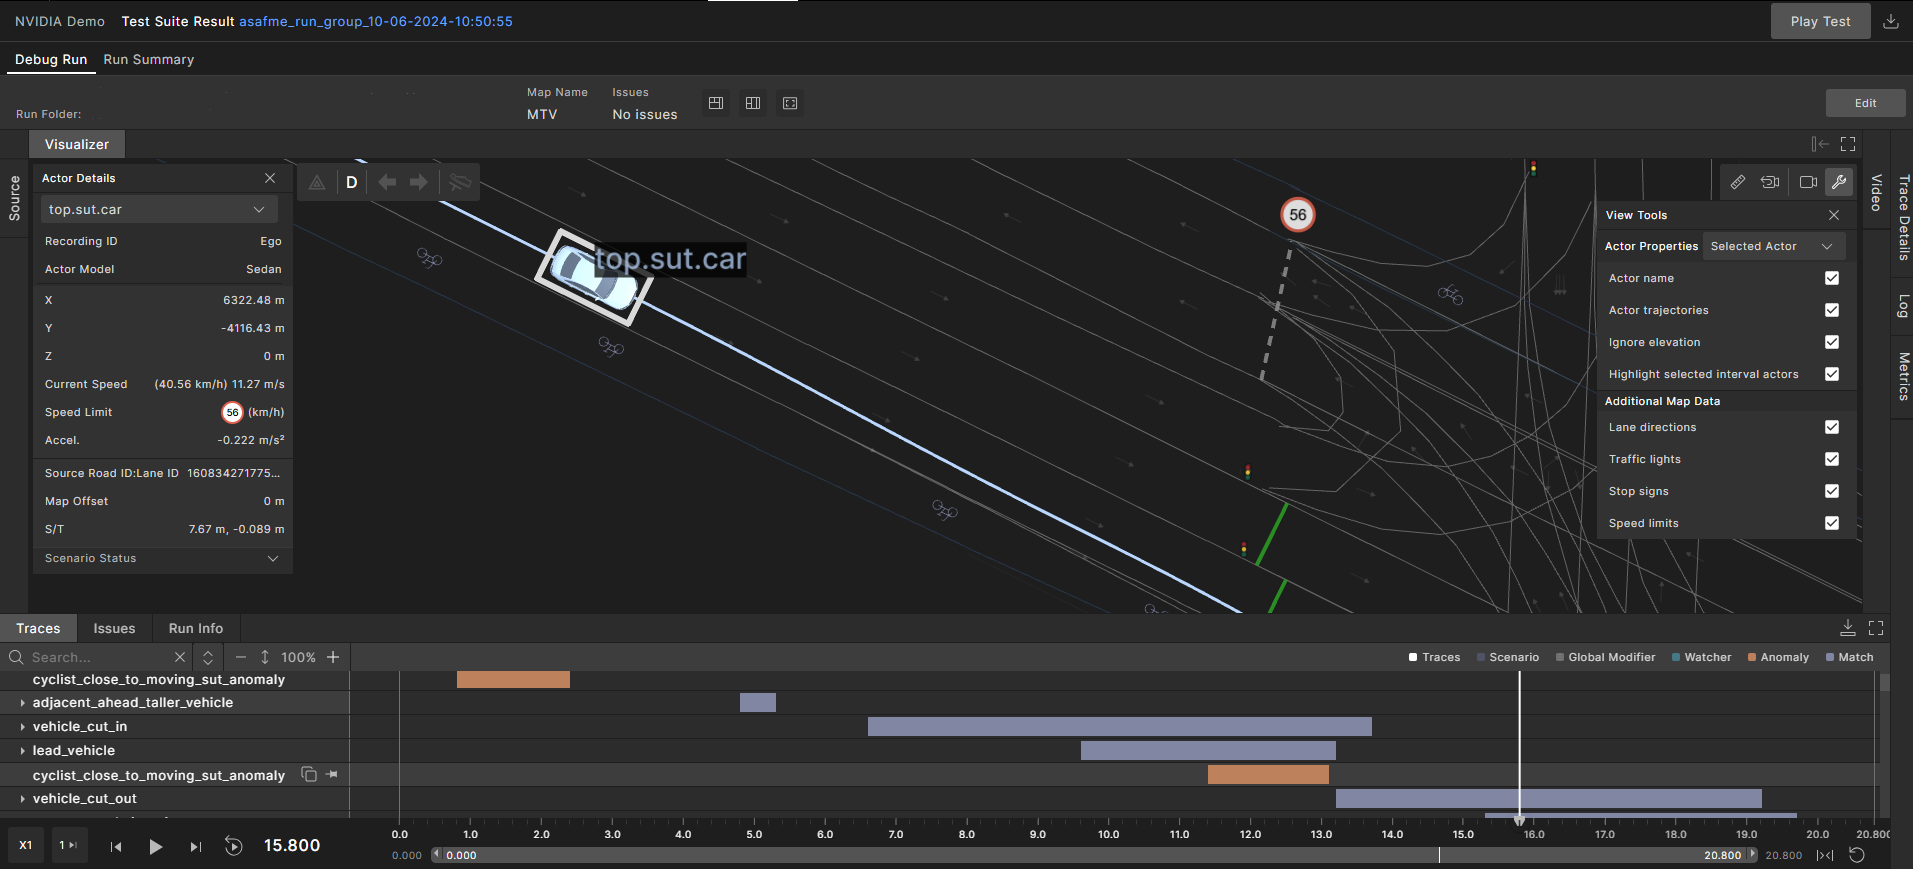Screen dimensions: 1913x869
Task: Click the download icon beside Play Test
Action: 1890,21
